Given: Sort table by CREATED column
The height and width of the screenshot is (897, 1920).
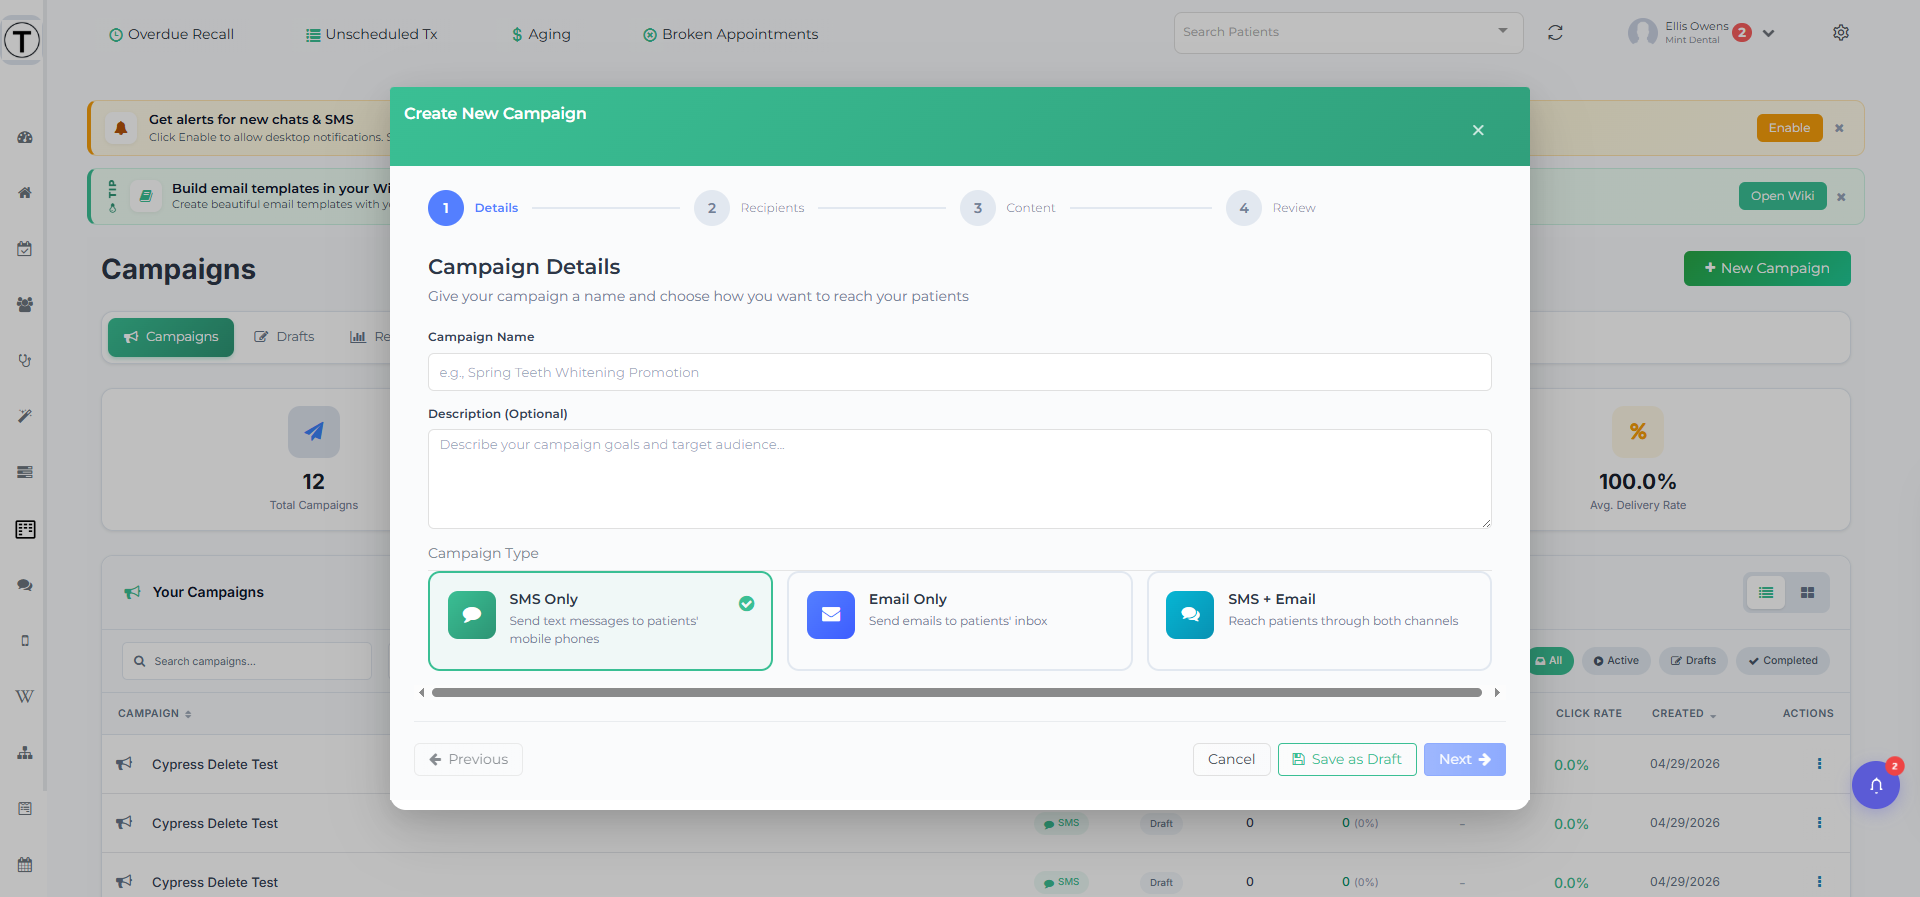Looking at the screenshot, I should point(1684,714).
